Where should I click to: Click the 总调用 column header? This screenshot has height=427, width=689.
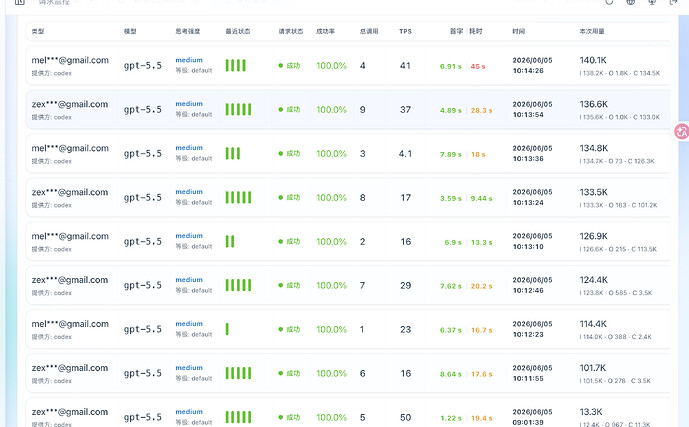(x=369, y=32)
